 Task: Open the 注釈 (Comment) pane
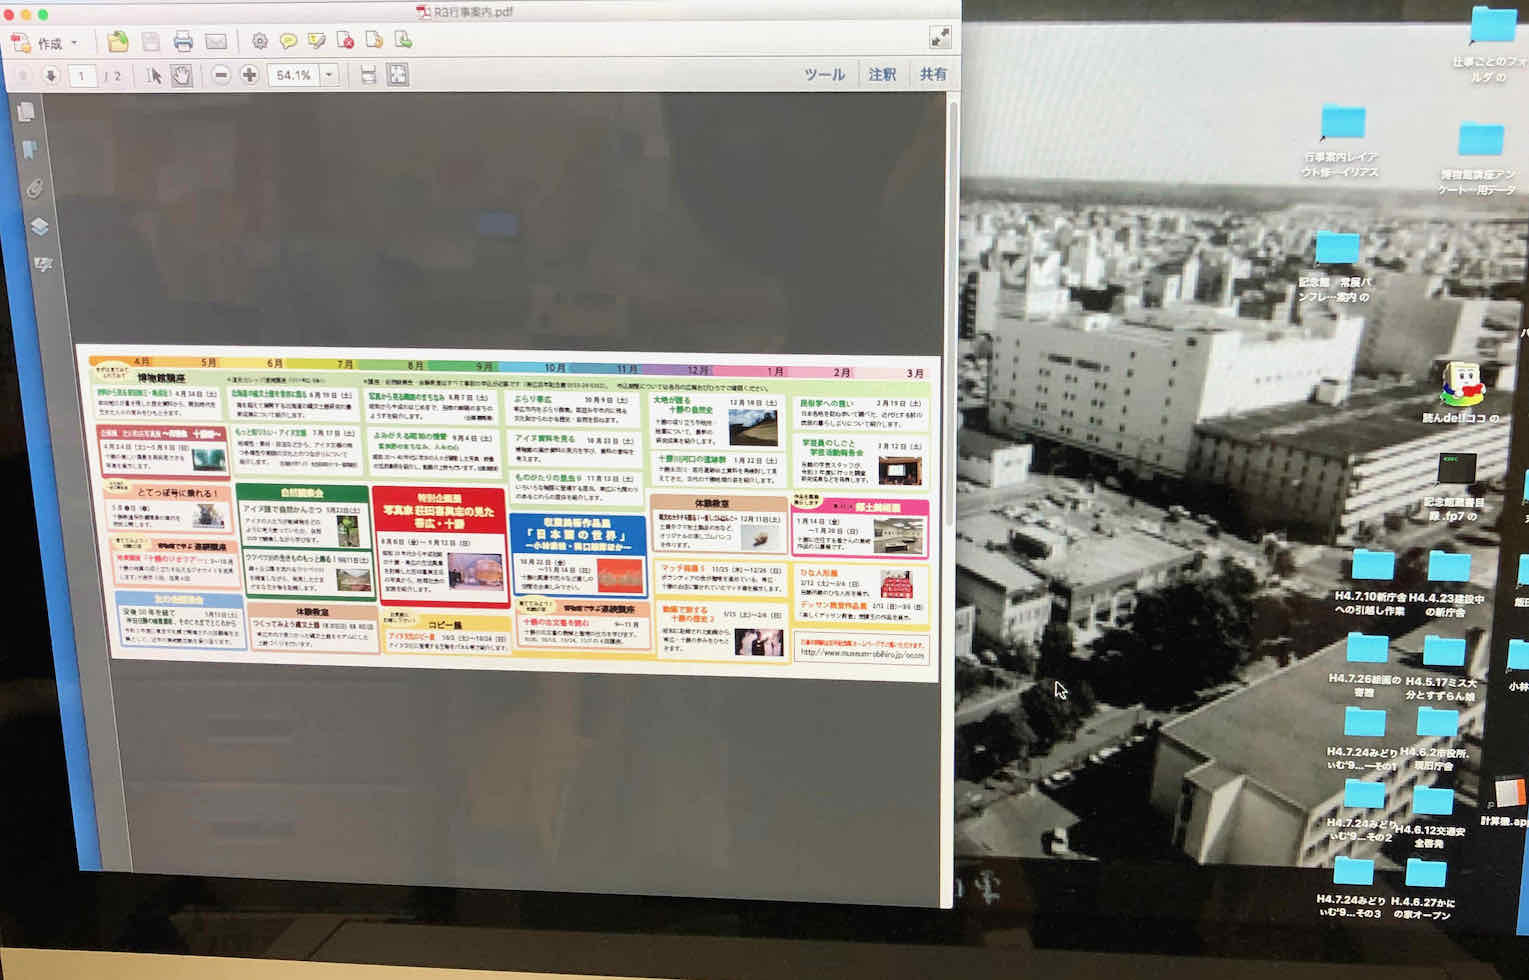(882, 74)
